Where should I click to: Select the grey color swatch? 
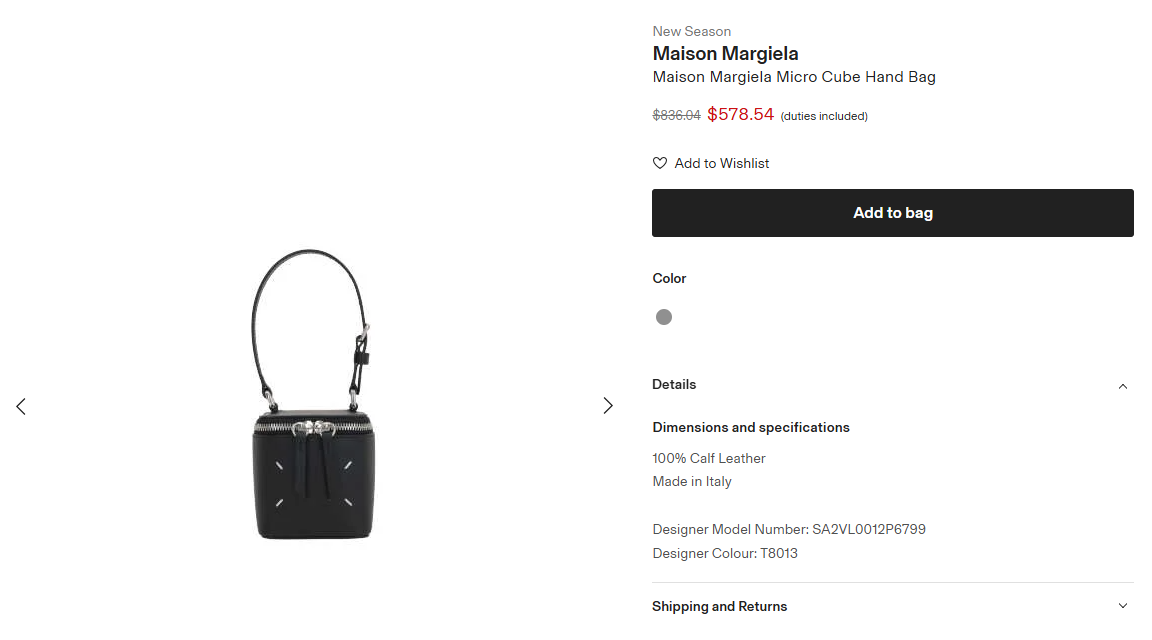(664, 317)
